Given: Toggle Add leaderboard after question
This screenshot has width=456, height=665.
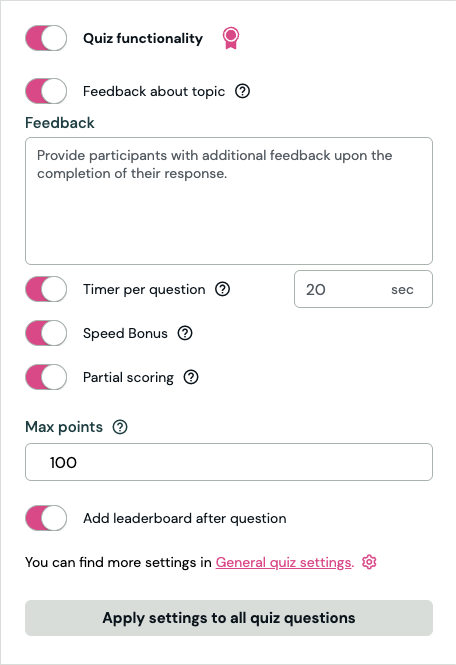Looking at the screenshot, I should coord(46,518).
